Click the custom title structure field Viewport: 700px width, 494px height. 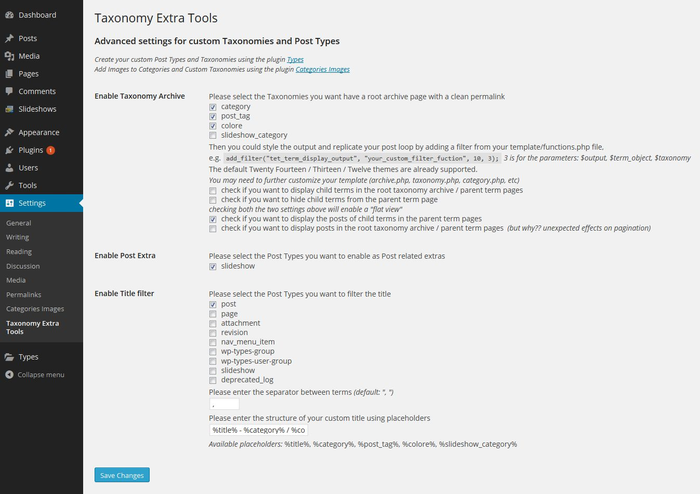[258, 430]
